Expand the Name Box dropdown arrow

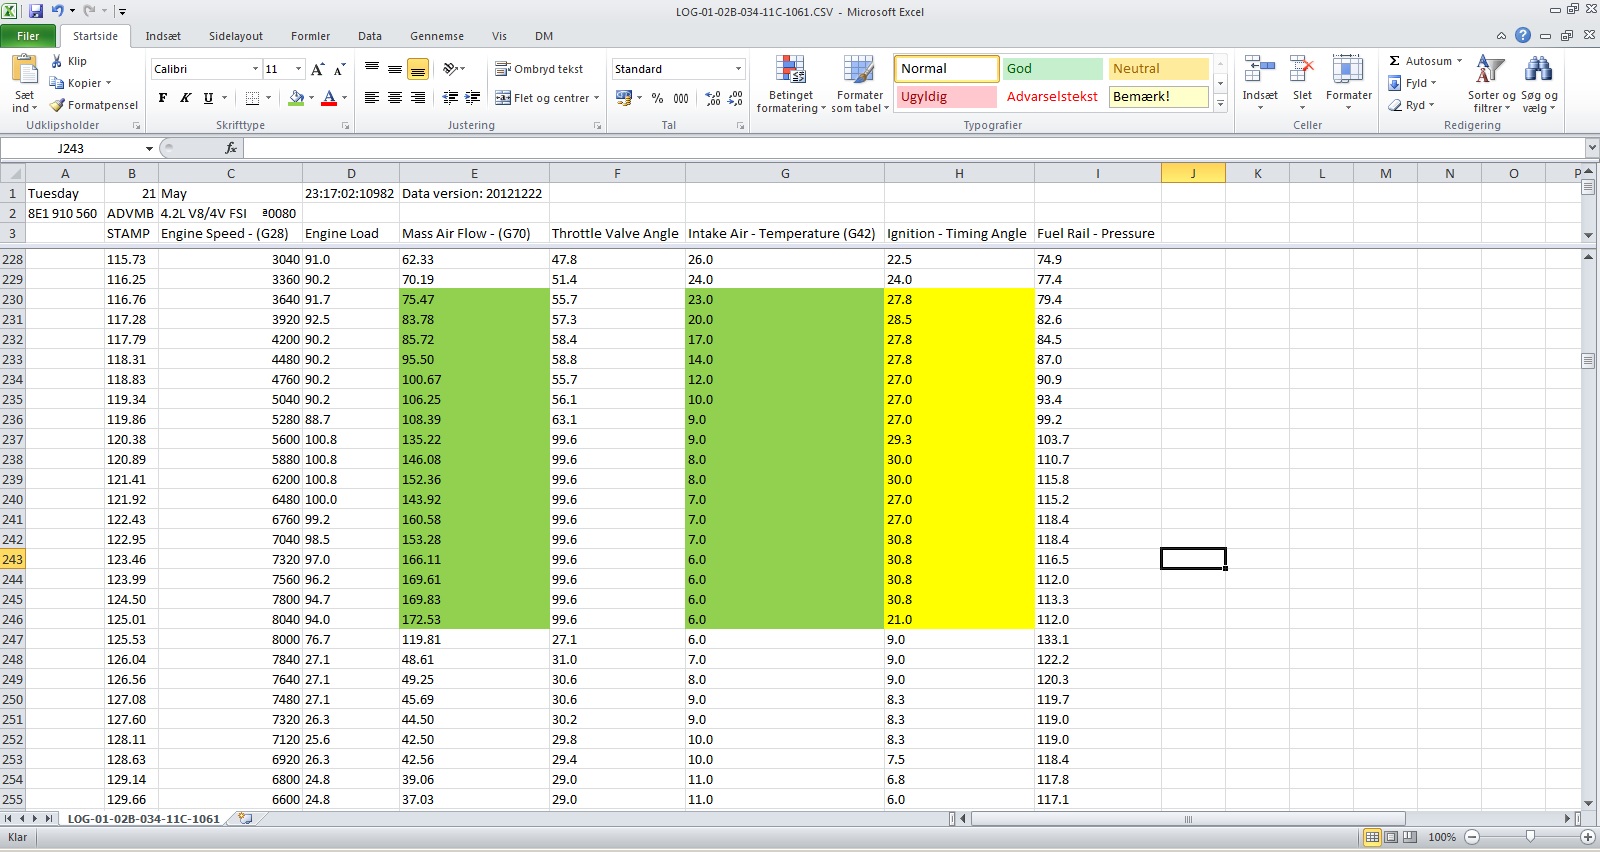[149, 148]
